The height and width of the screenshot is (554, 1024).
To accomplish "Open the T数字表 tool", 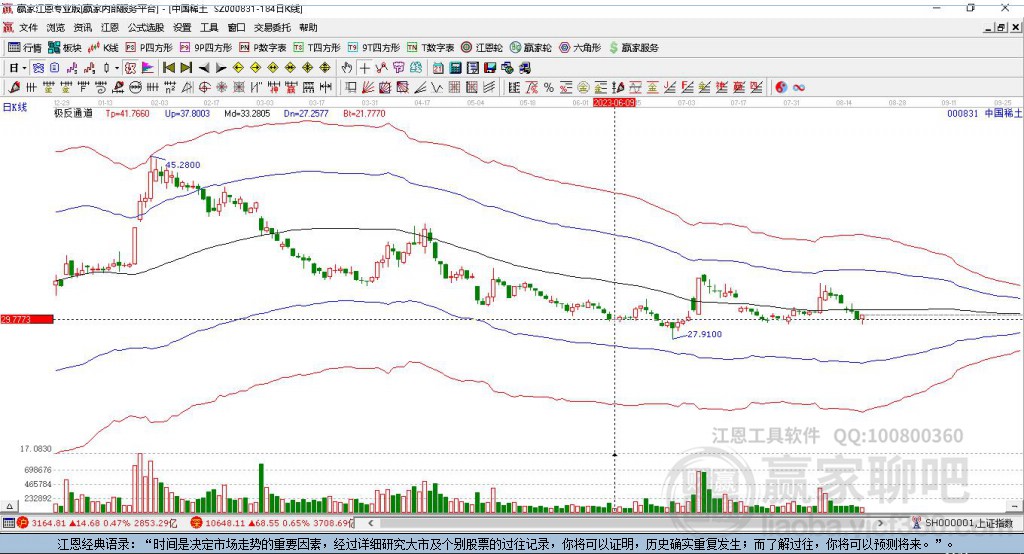I will point(430,48).
